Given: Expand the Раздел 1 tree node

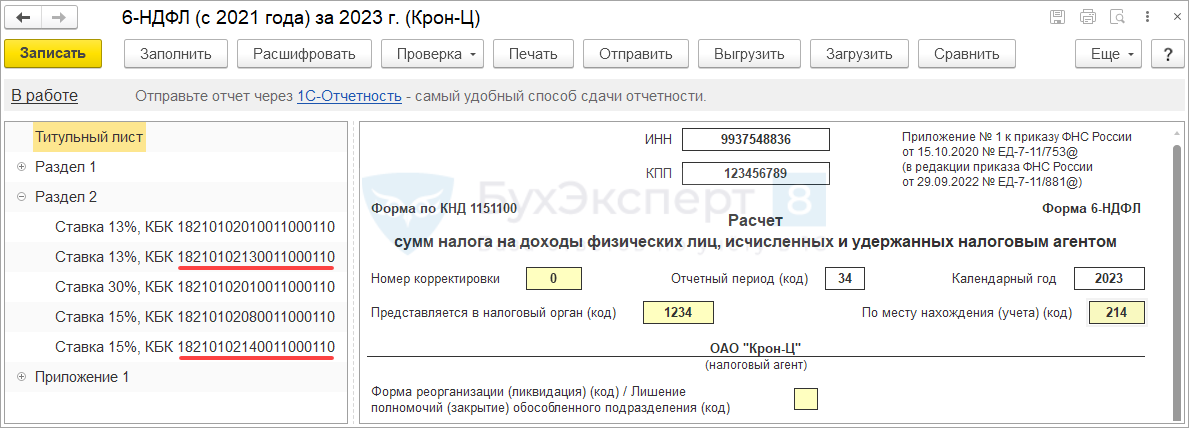Looking at the screenshot, I should tap(21, 167).
